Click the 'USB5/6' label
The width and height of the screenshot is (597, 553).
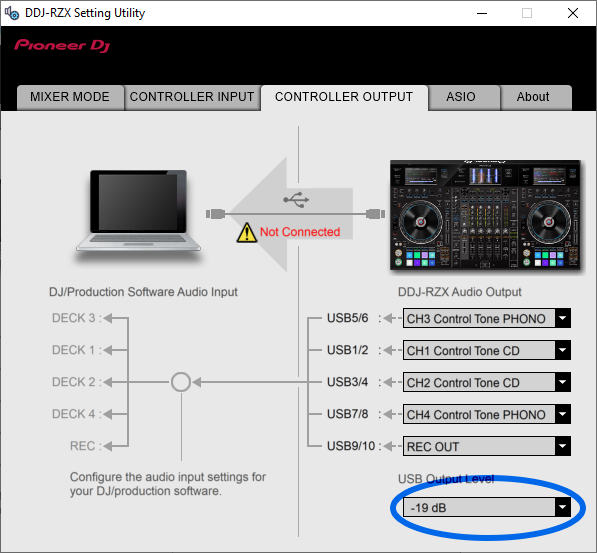pos(348,318)
